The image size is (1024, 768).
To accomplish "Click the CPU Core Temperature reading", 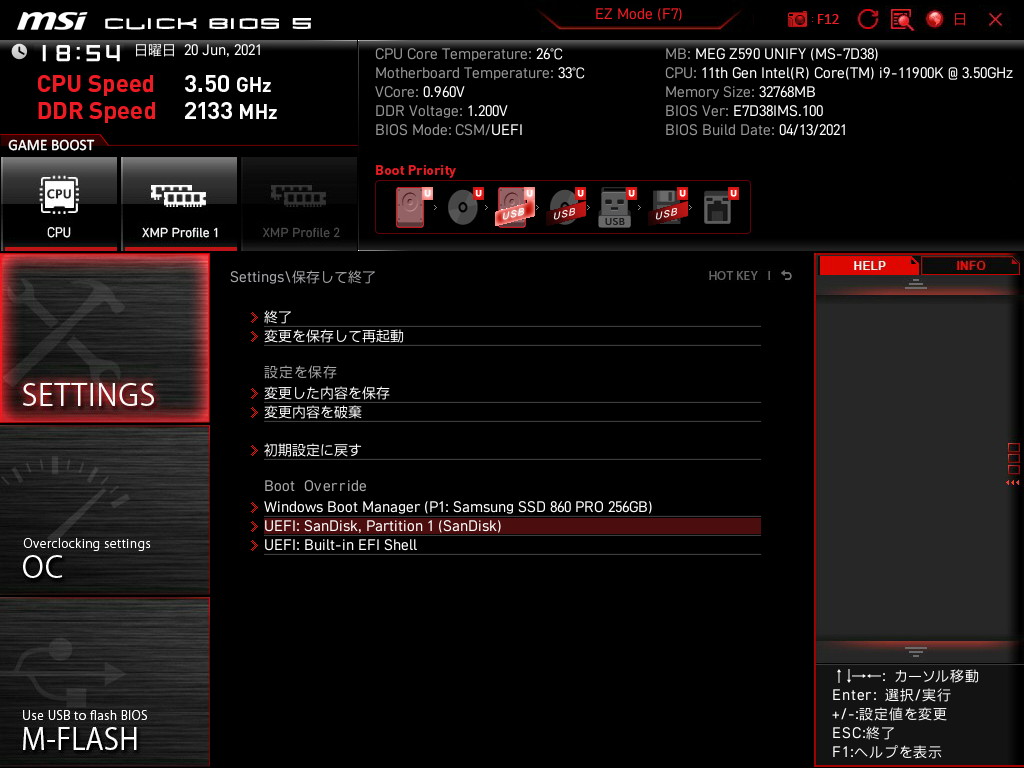I will [x=468, y=54].
